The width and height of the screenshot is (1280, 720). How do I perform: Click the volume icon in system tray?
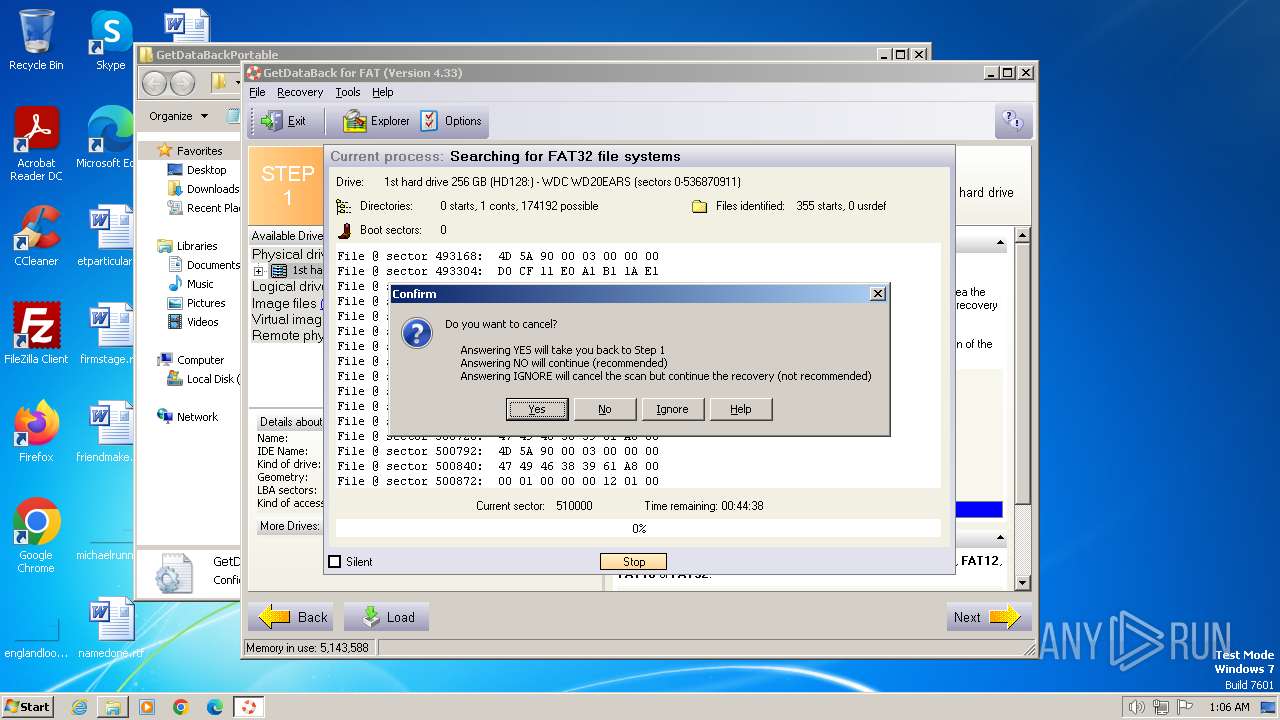click(1137, 707)
